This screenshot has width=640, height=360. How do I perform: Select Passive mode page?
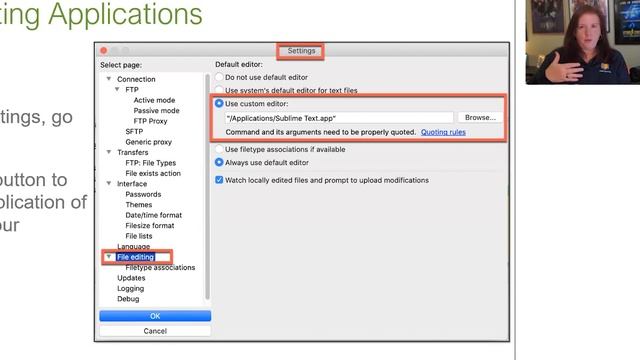(x=156, y=111)
